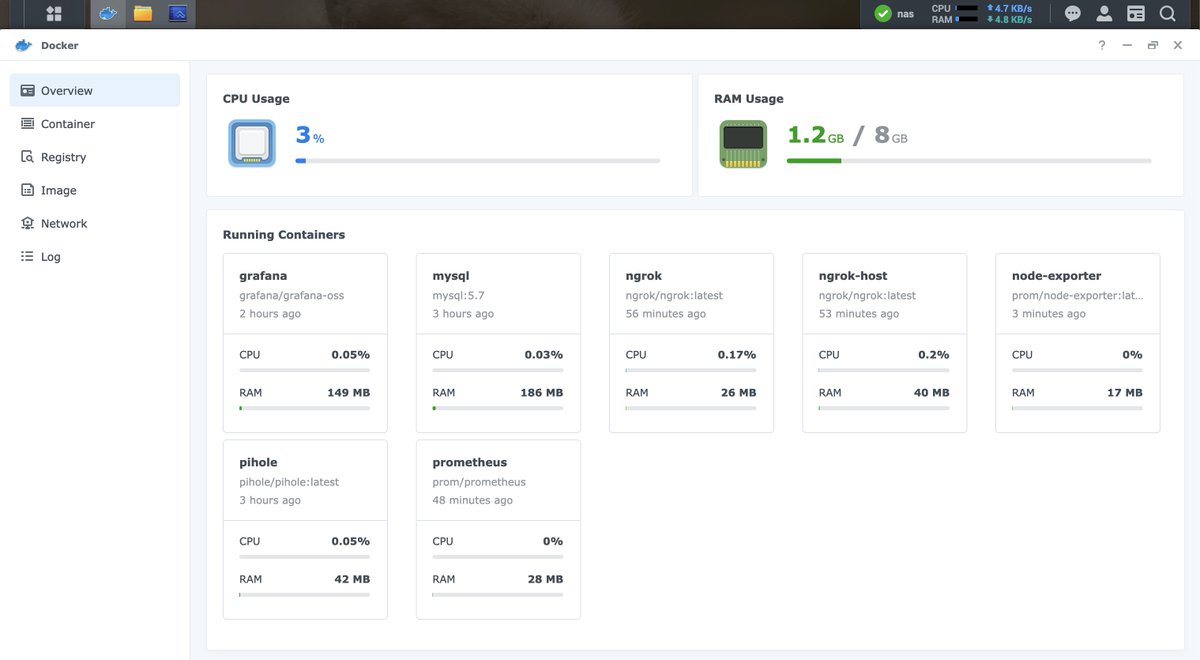Click the network upload speed 4.7 KB/s
The height and width of the screenshot is (660, 1200).
[x=1008, y=8]
